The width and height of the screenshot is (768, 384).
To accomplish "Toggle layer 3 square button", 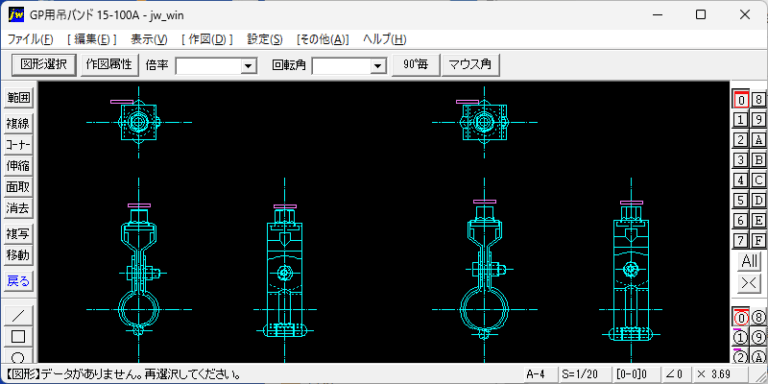I will pyautogui.click(x=741, y=160).
